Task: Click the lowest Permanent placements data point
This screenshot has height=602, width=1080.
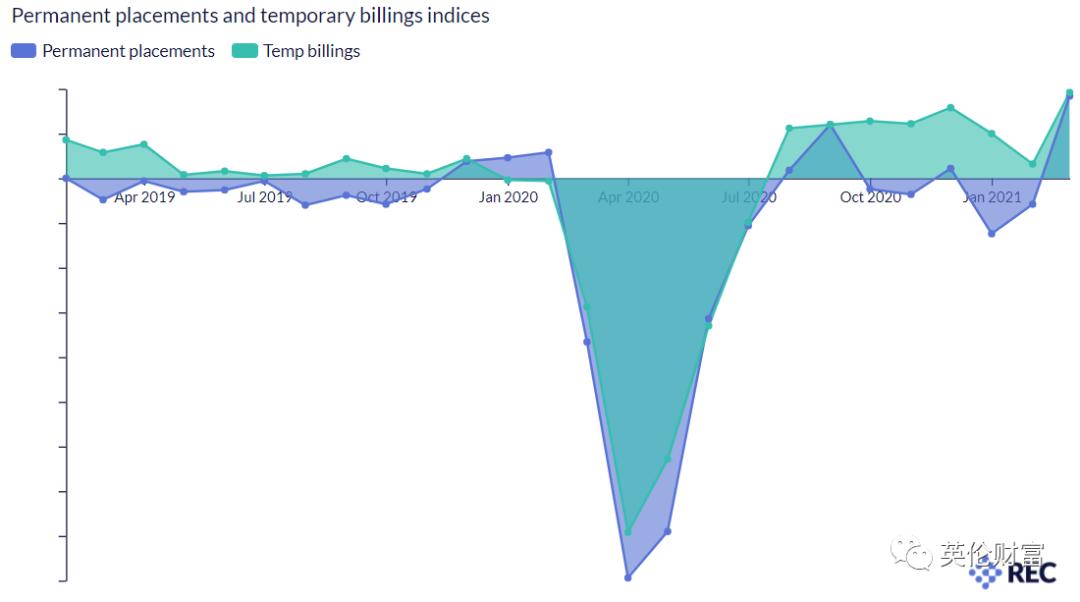Action: click(628, 577)
